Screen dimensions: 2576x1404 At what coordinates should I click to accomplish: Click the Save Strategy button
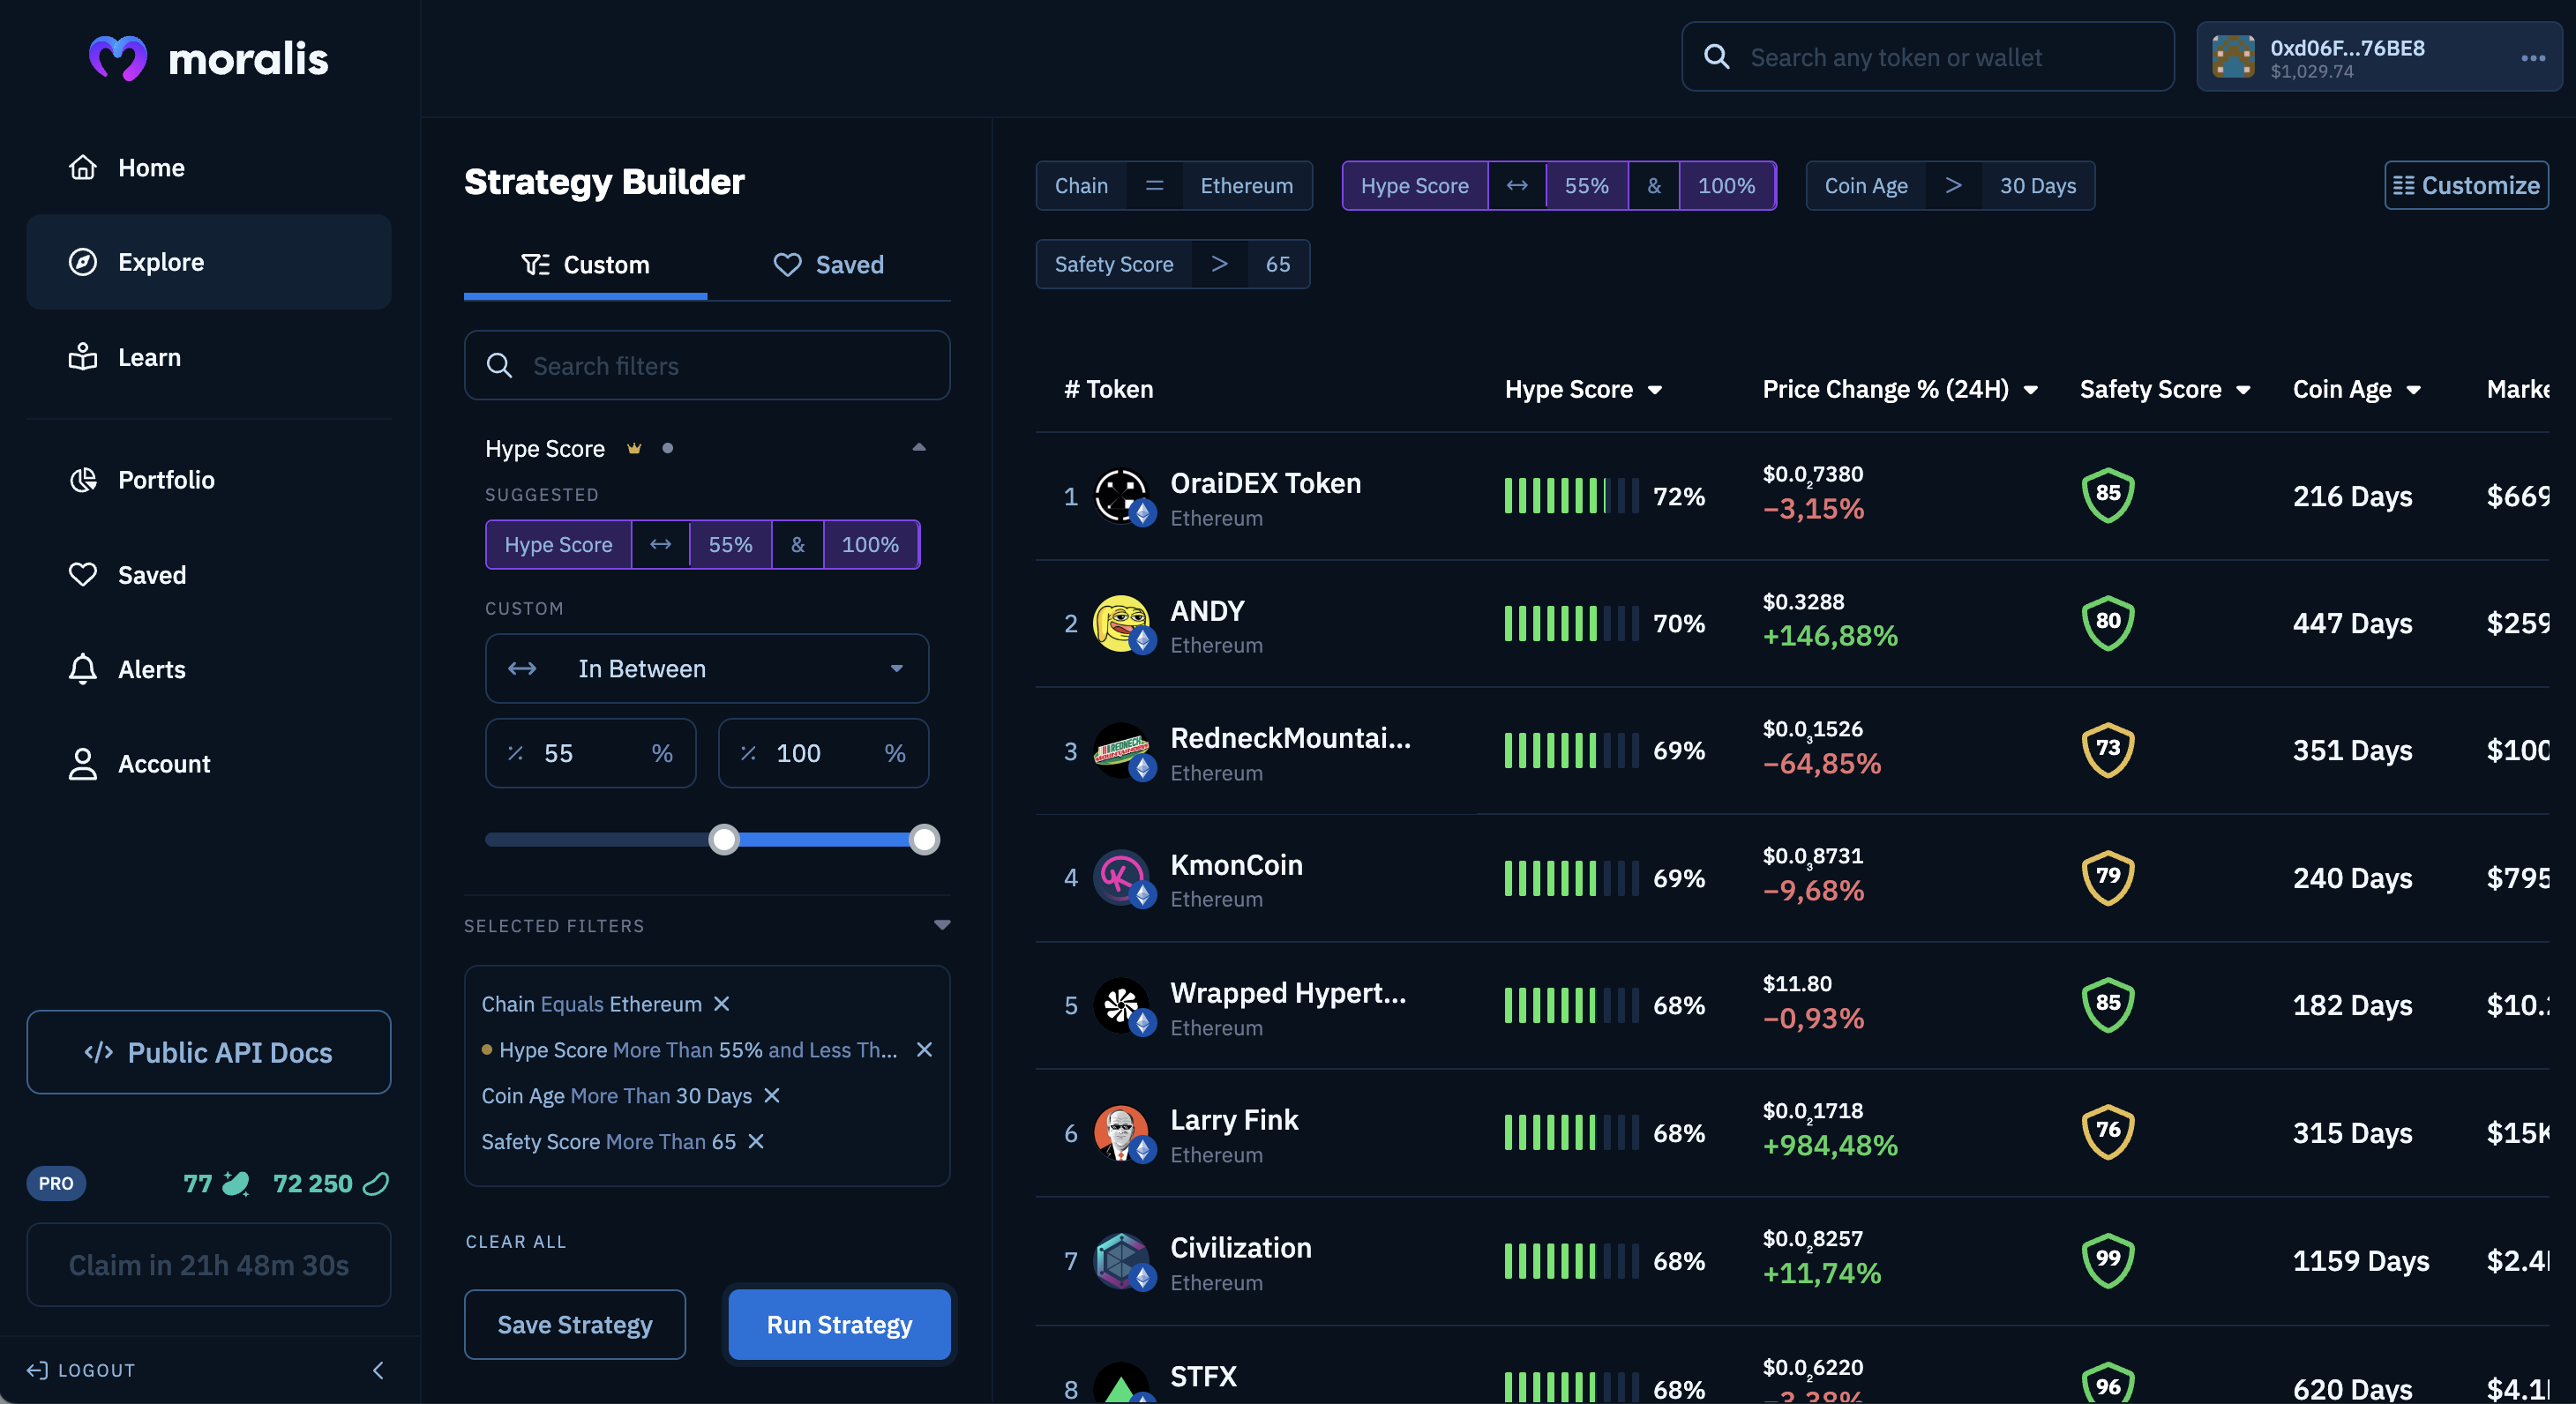tap(574, 1324)
